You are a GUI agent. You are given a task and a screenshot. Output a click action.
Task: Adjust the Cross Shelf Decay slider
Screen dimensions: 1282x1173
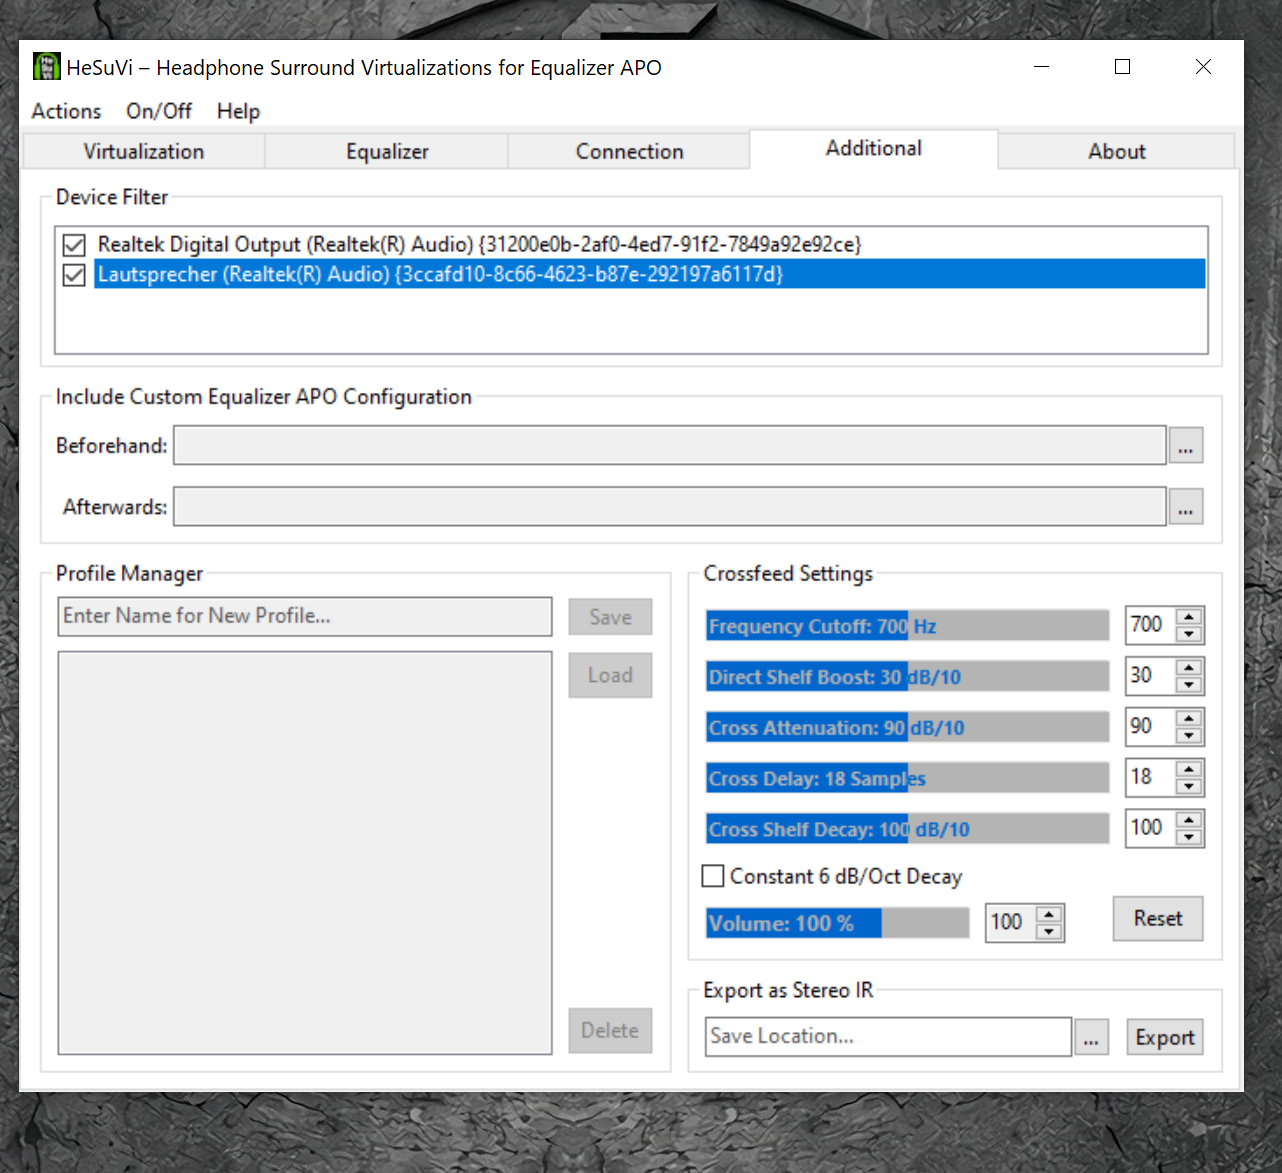coord(907,829)
